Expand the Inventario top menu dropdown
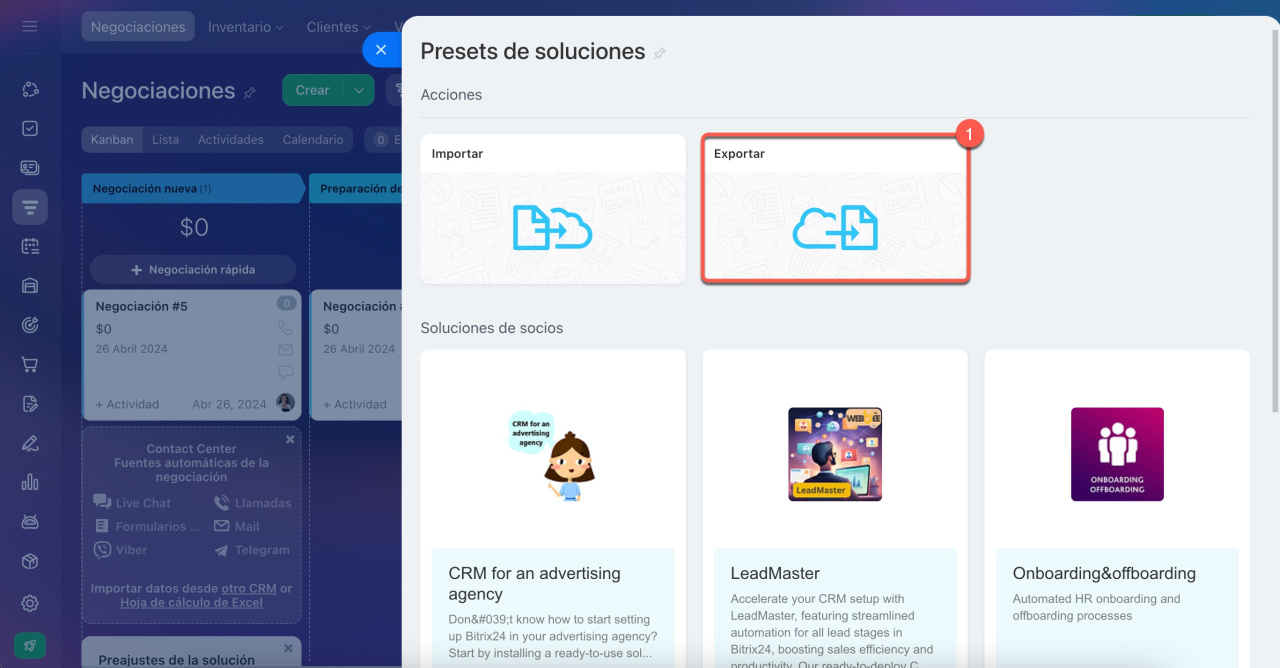 pos(245,27)
